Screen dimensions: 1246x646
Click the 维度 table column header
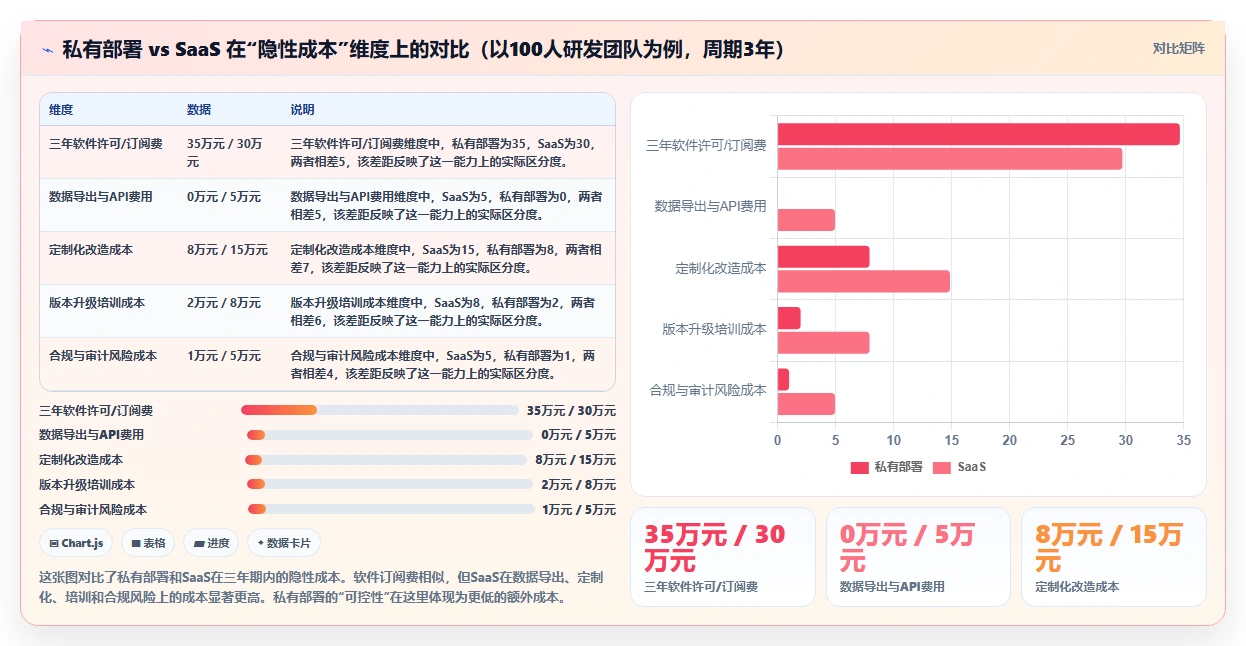61,109
